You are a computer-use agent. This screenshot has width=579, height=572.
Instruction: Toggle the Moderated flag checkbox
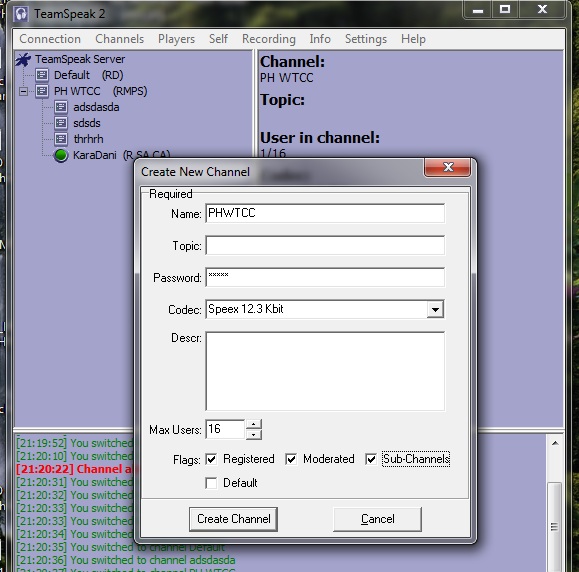coord(291,459)
